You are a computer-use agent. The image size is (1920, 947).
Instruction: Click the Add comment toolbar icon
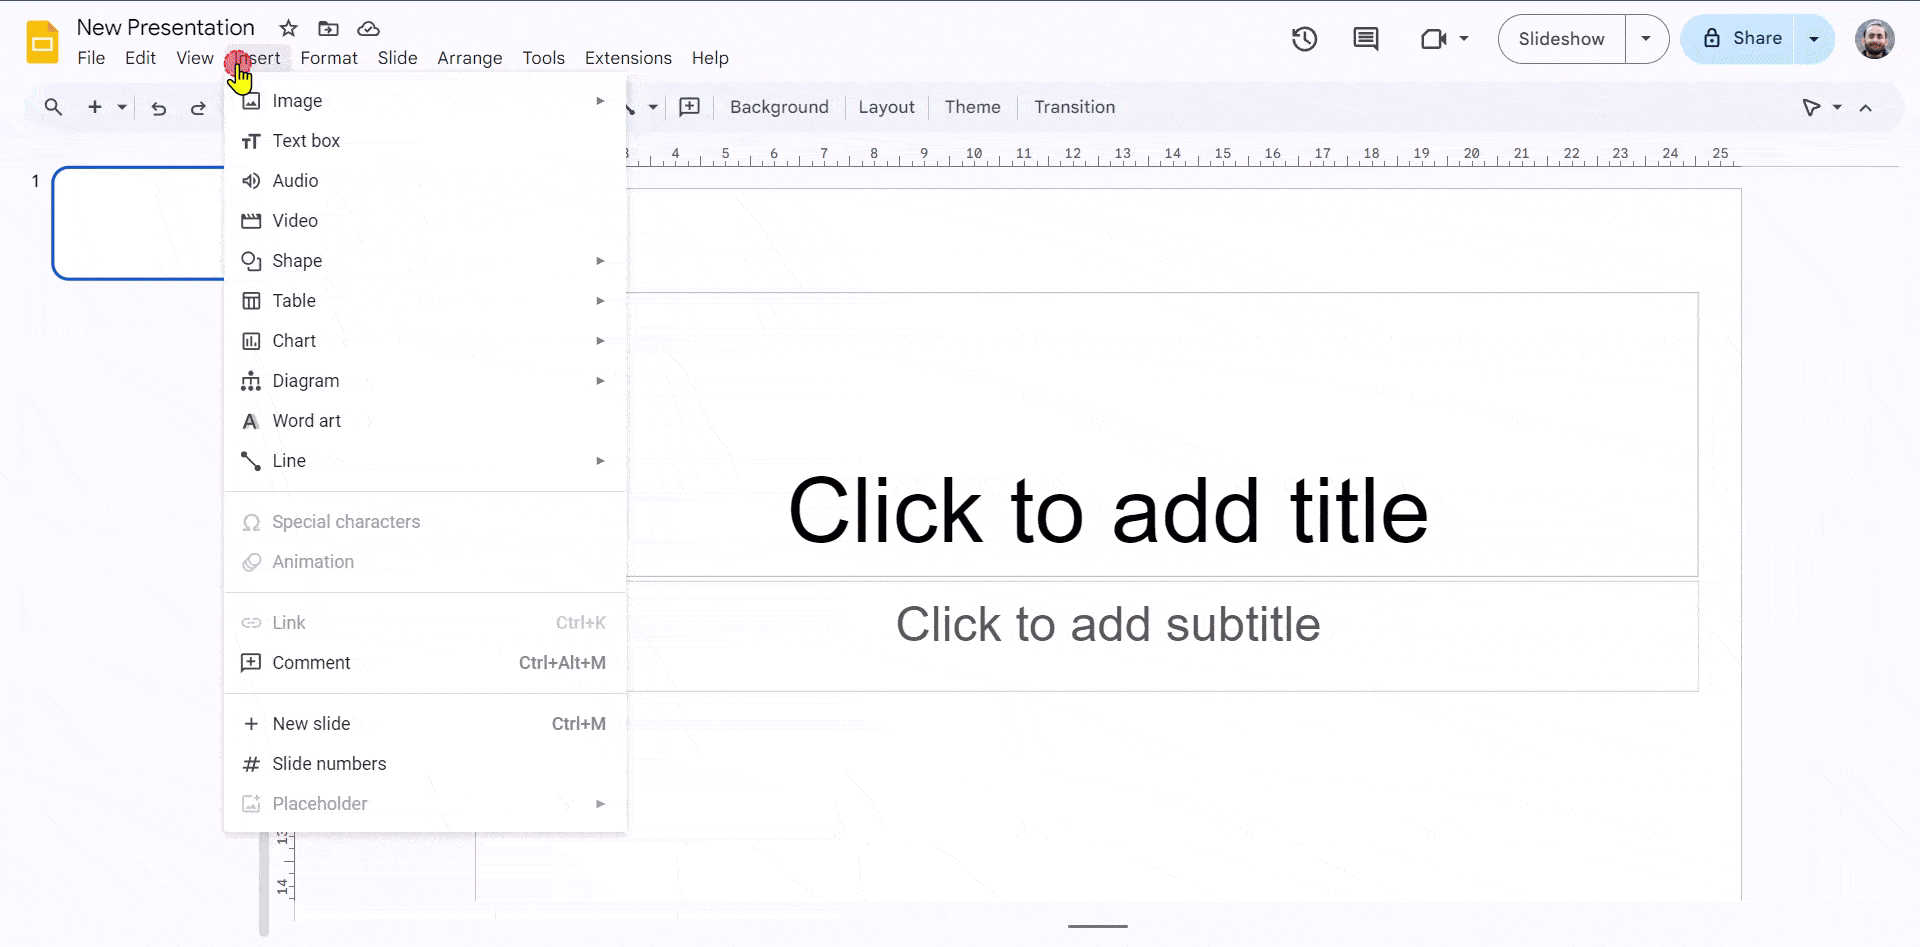(x=689, y=107)
